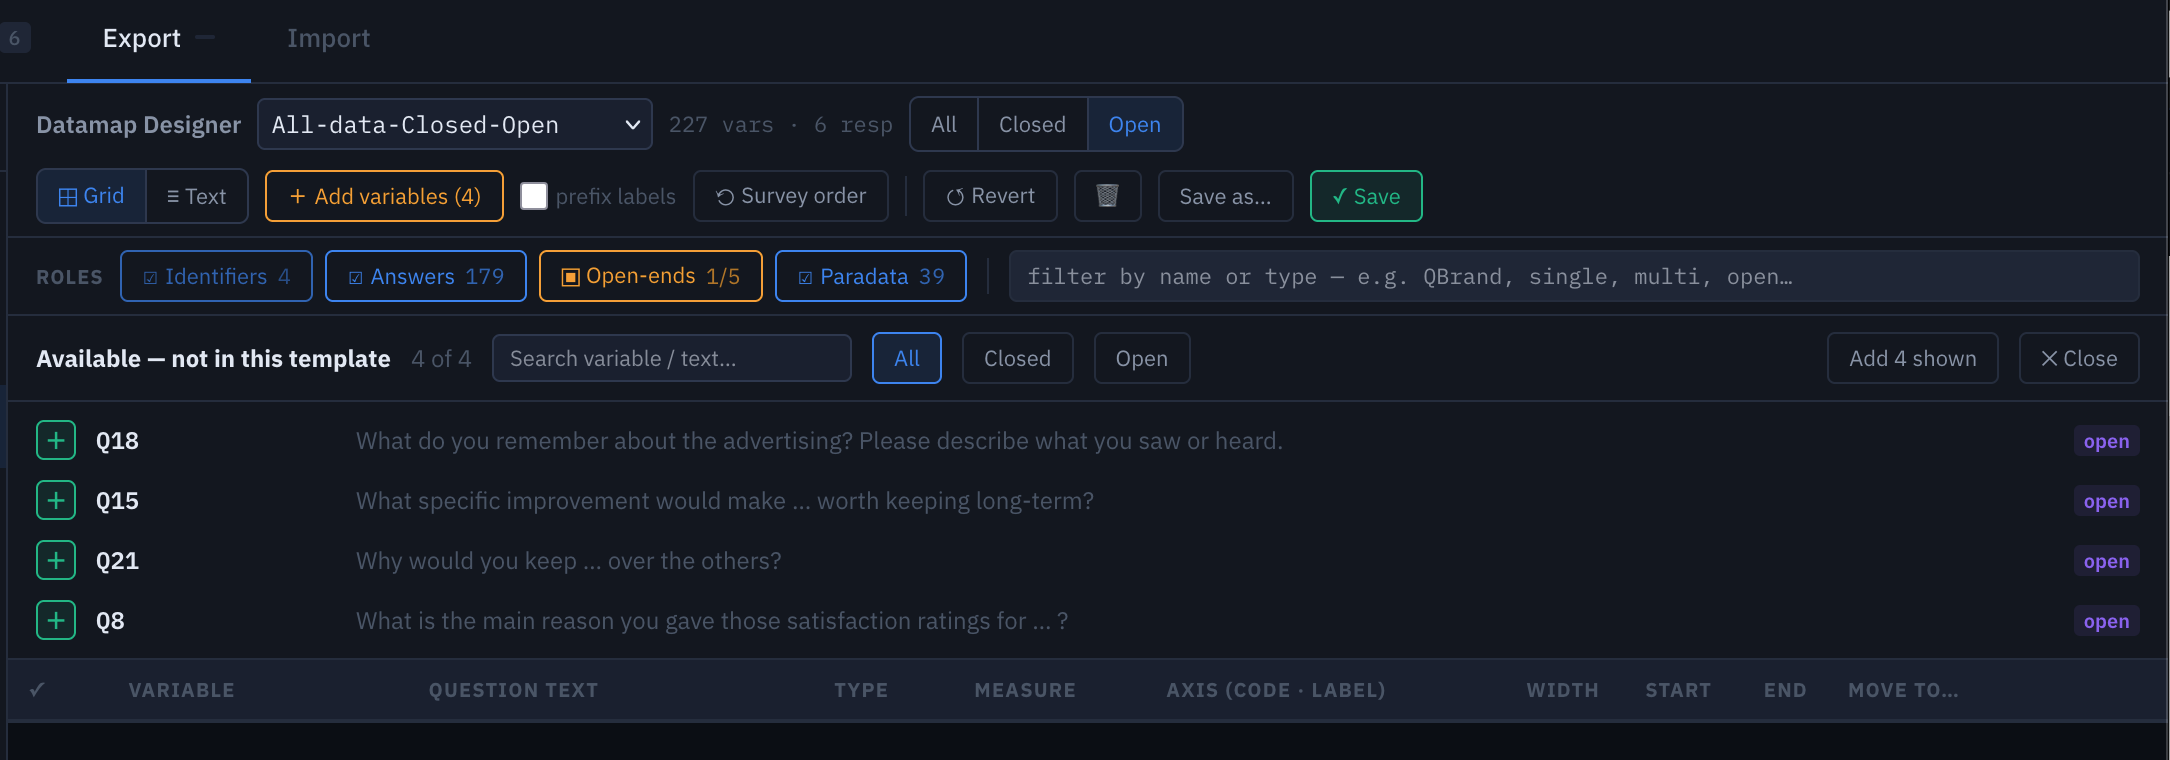Image resolution: width=2170 pixels, height=760 pixels.
Task: Click Add variables (4) button
Action: (384, 196)
